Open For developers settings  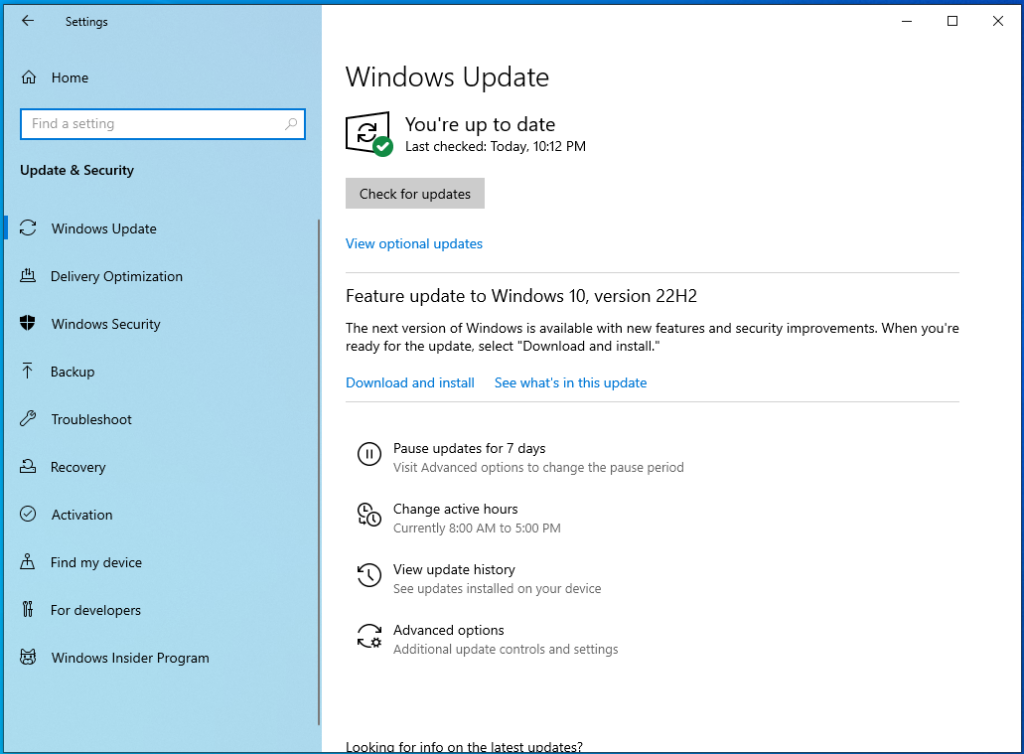tap(95, 611)
